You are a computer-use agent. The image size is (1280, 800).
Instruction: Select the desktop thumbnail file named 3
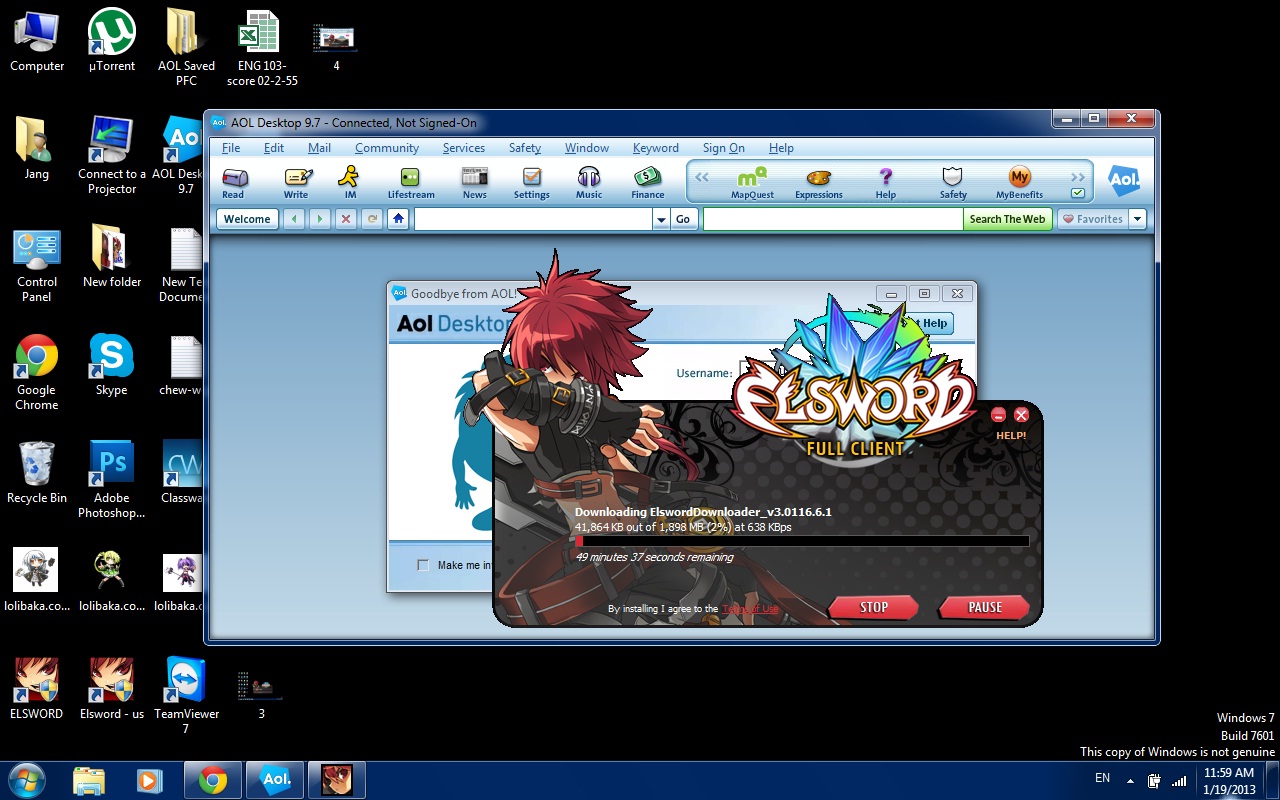(261, 695)
